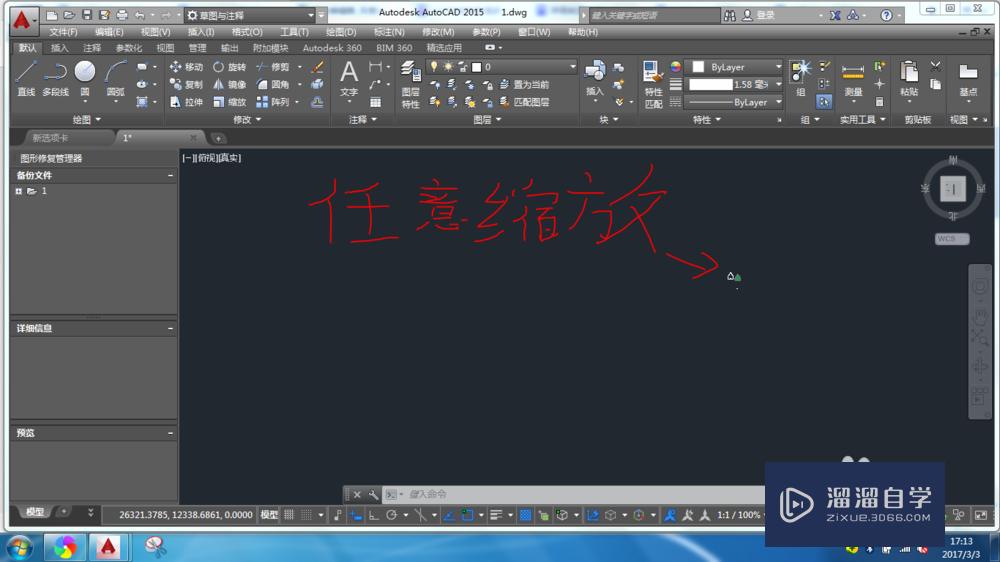This screenshot has width=1000, height=562.
Task: Open the Layer Properties (图层特性) manager
Action: click(410, 84)
